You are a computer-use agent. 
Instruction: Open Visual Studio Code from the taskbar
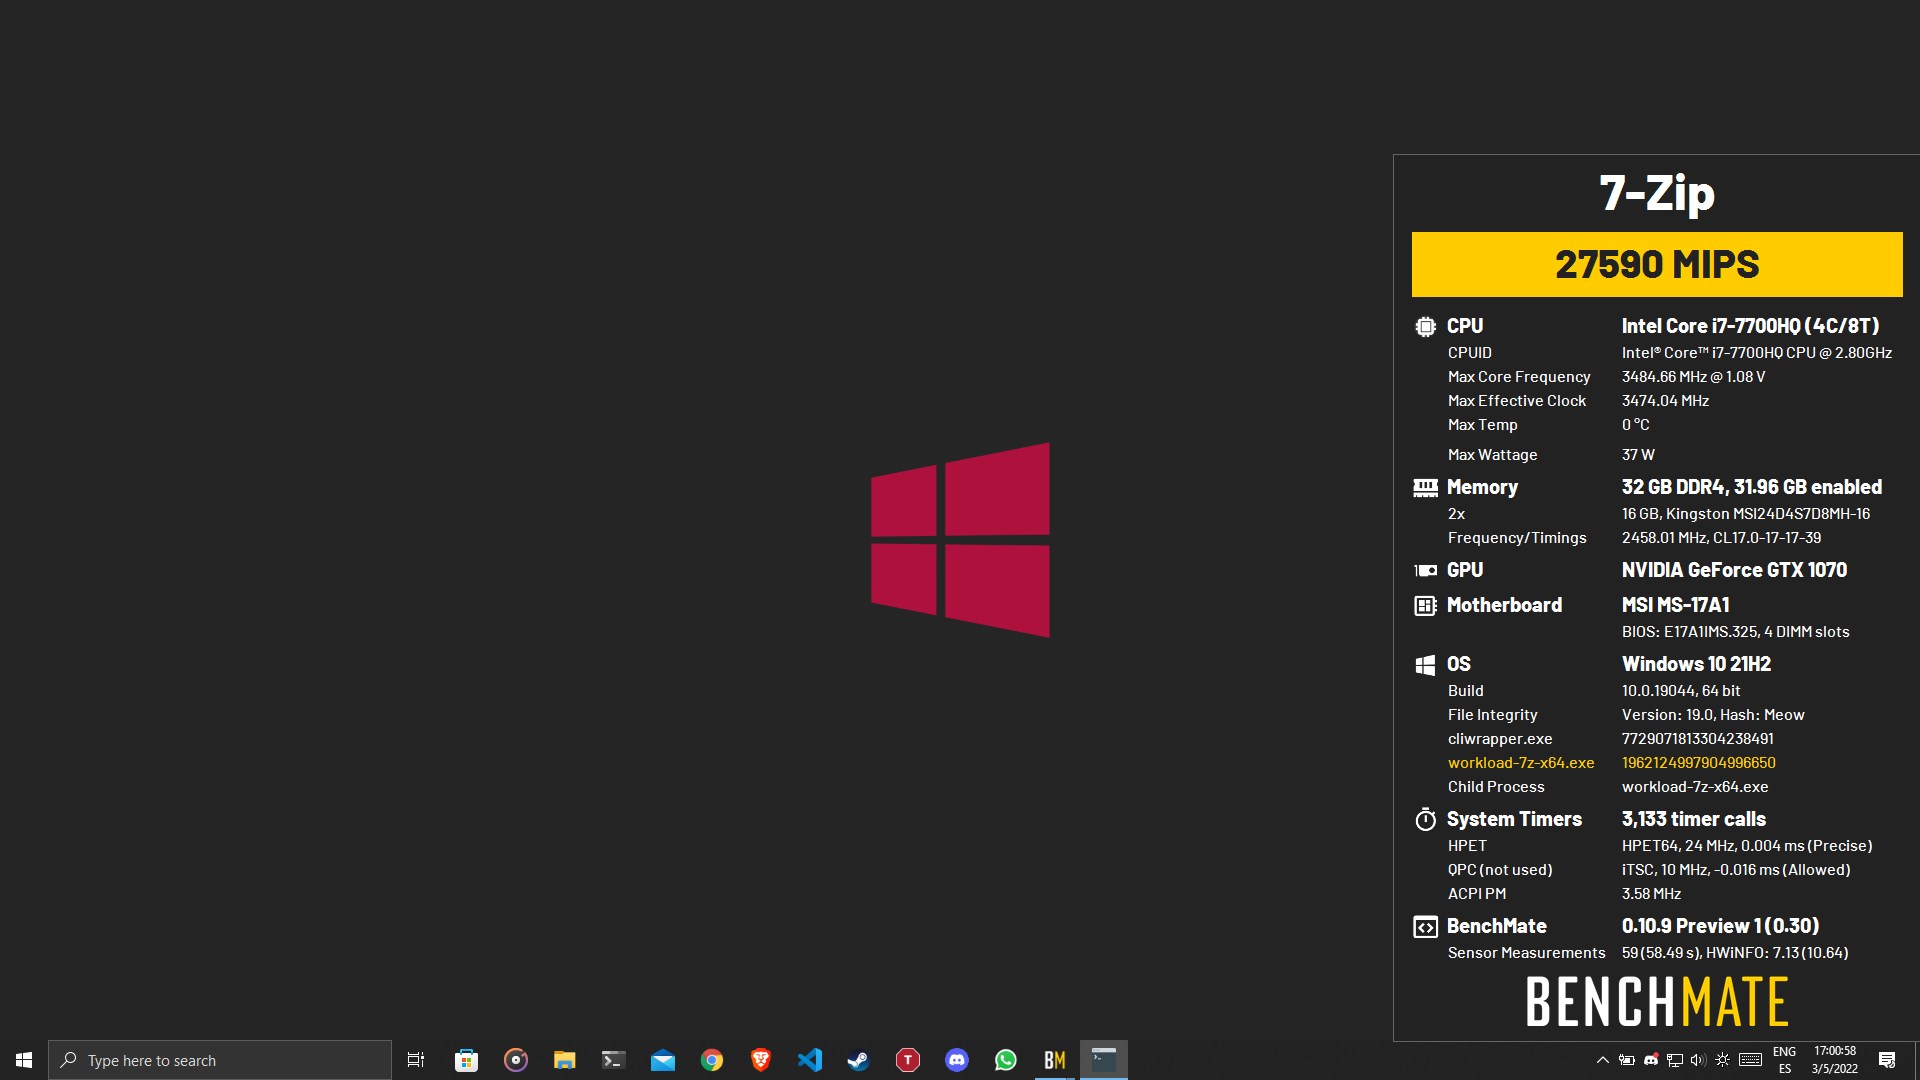click(809, 1060)
